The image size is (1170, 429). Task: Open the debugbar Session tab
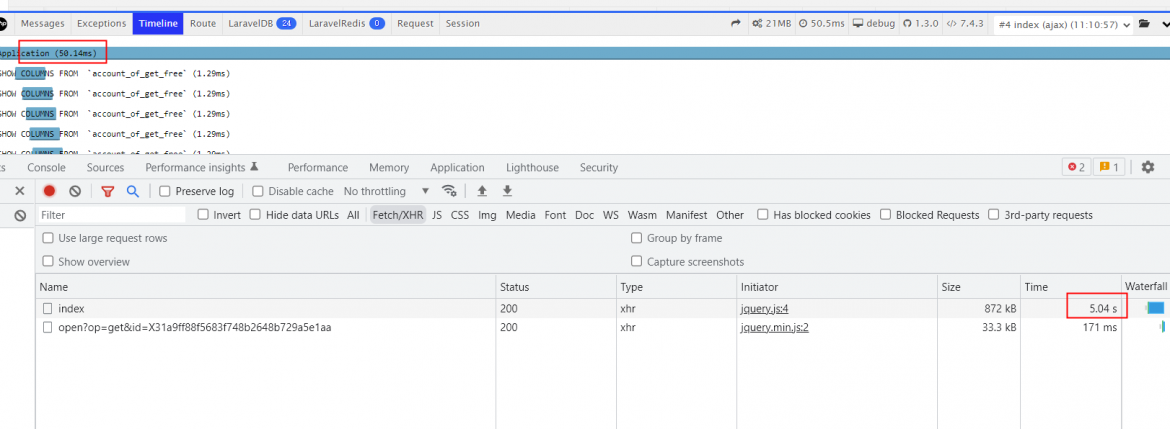pyautogui.click(x=463, y=23)
